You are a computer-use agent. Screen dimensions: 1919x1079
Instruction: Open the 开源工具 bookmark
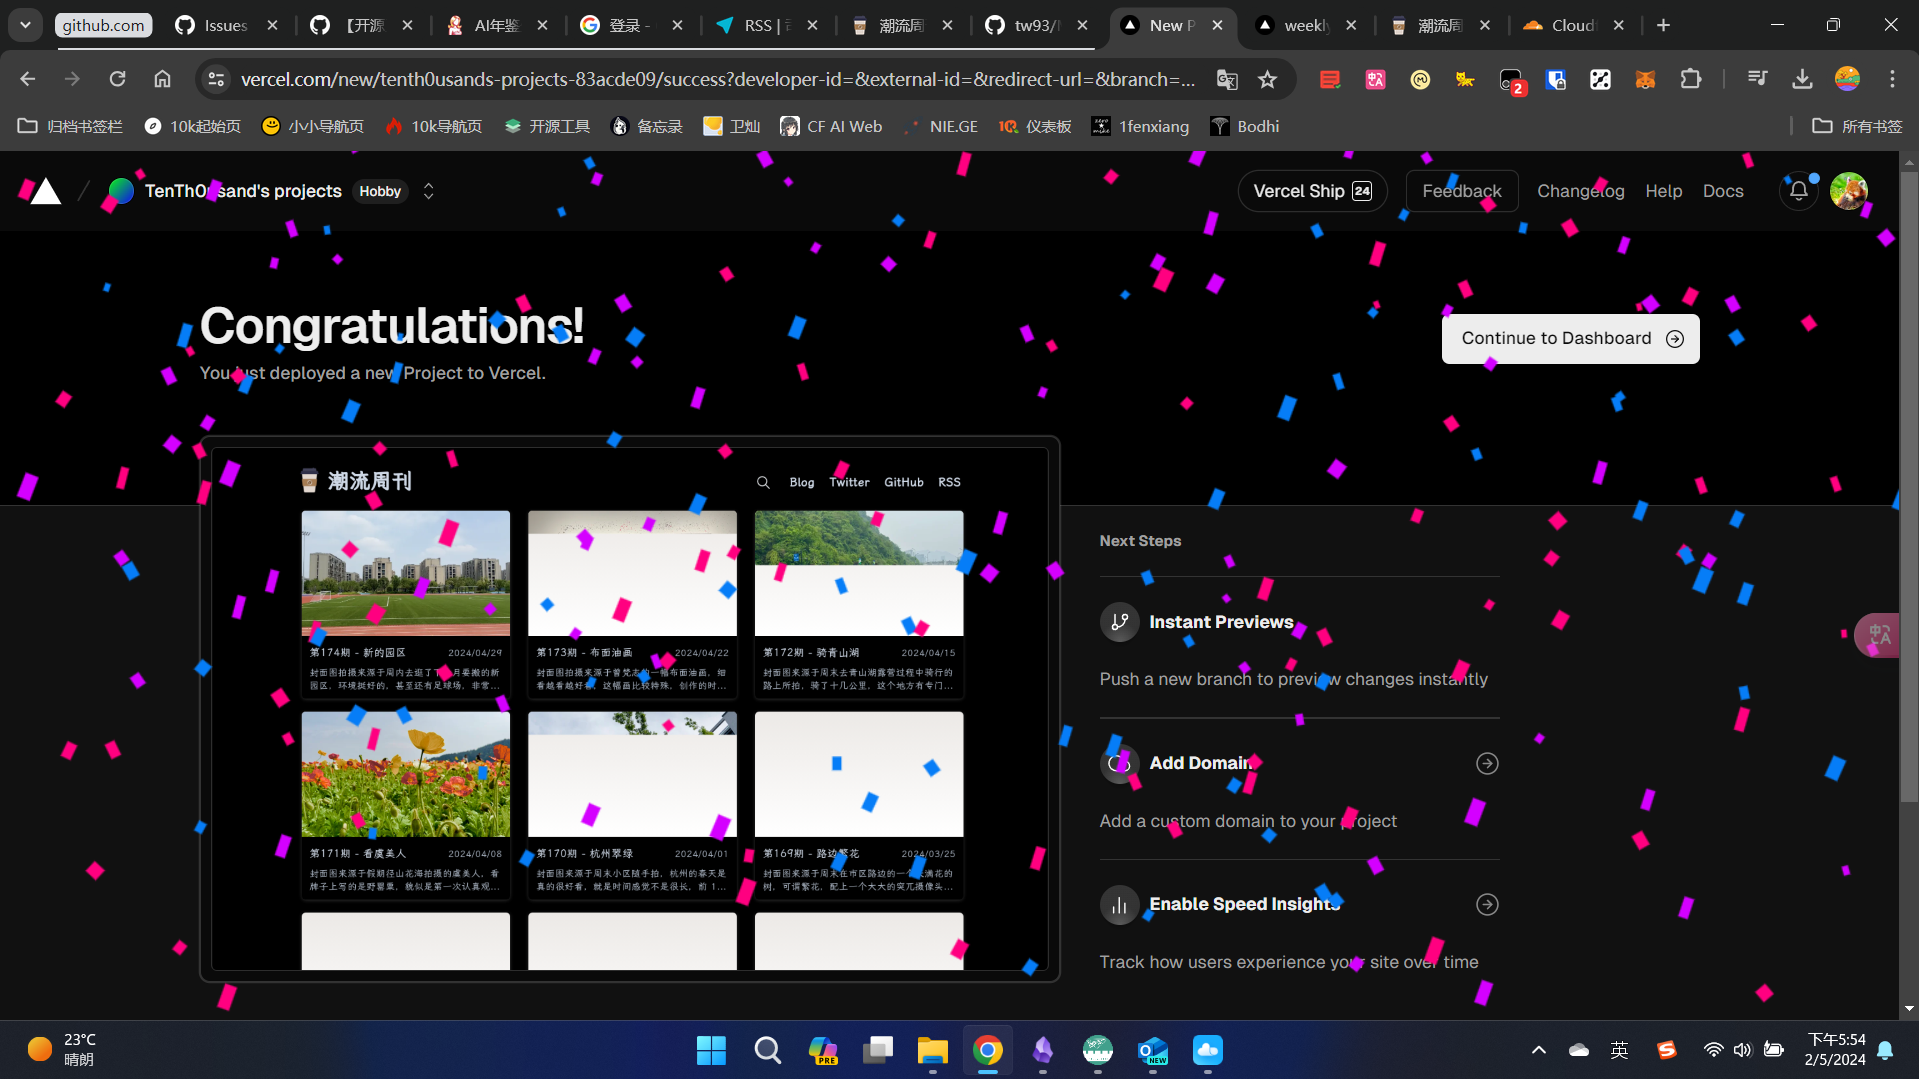pyautogui.click(x=547, y=126)
